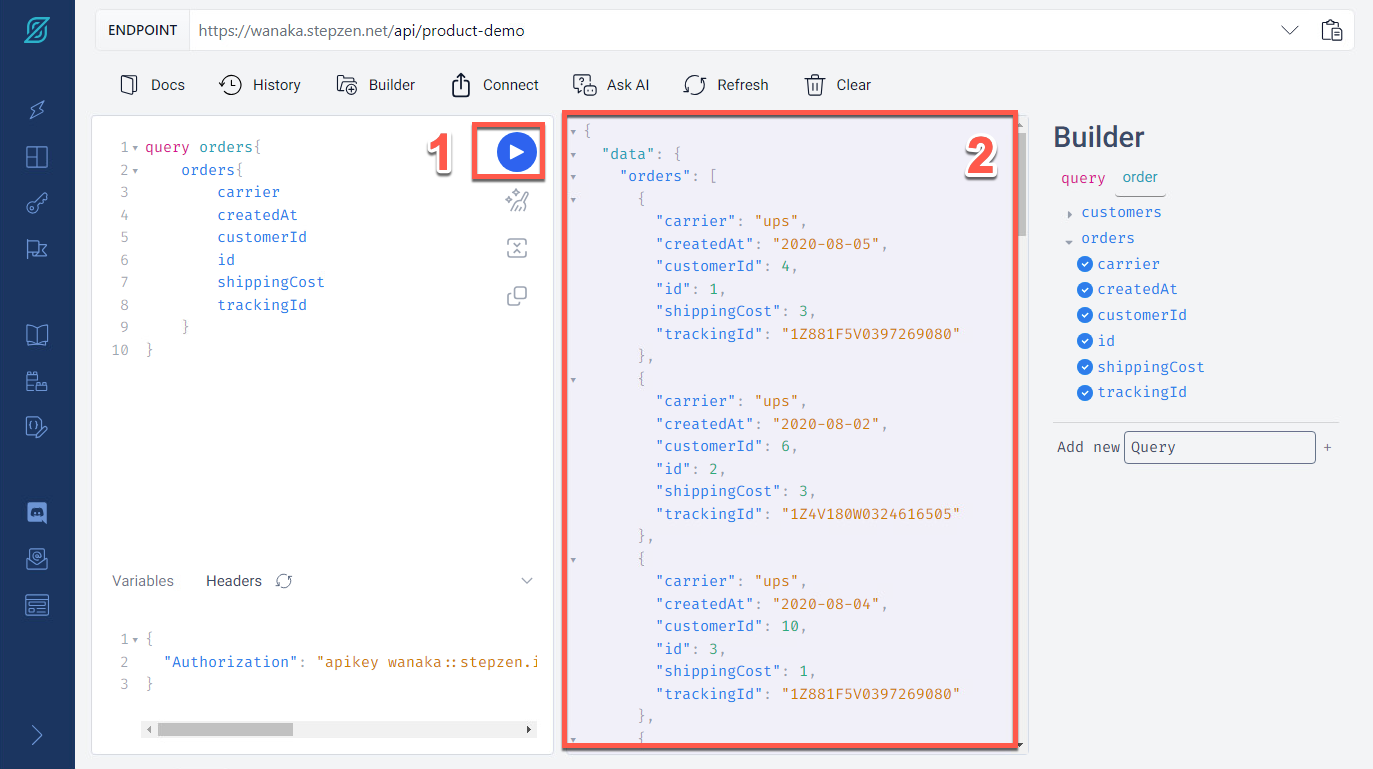Click the StepZen logo icon
This screenshot has width=1373, height=769.
[x=37, y=30]
